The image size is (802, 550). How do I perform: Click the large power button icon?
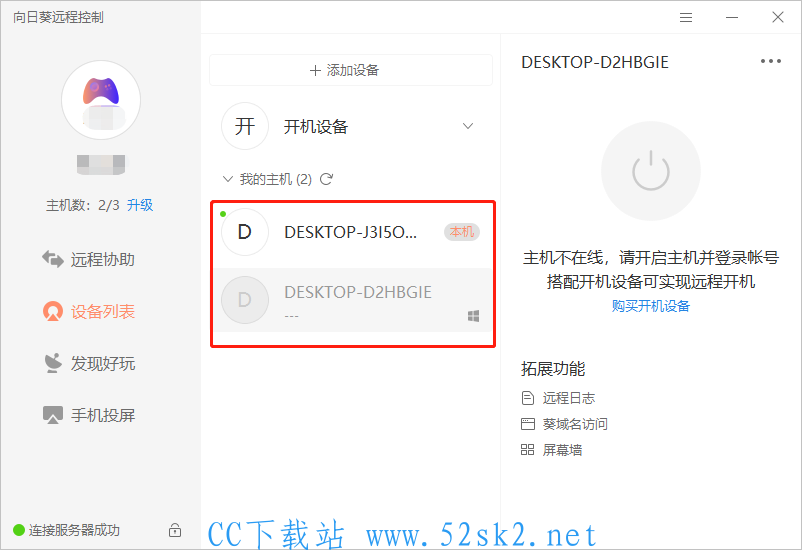[x=651, y=170]
